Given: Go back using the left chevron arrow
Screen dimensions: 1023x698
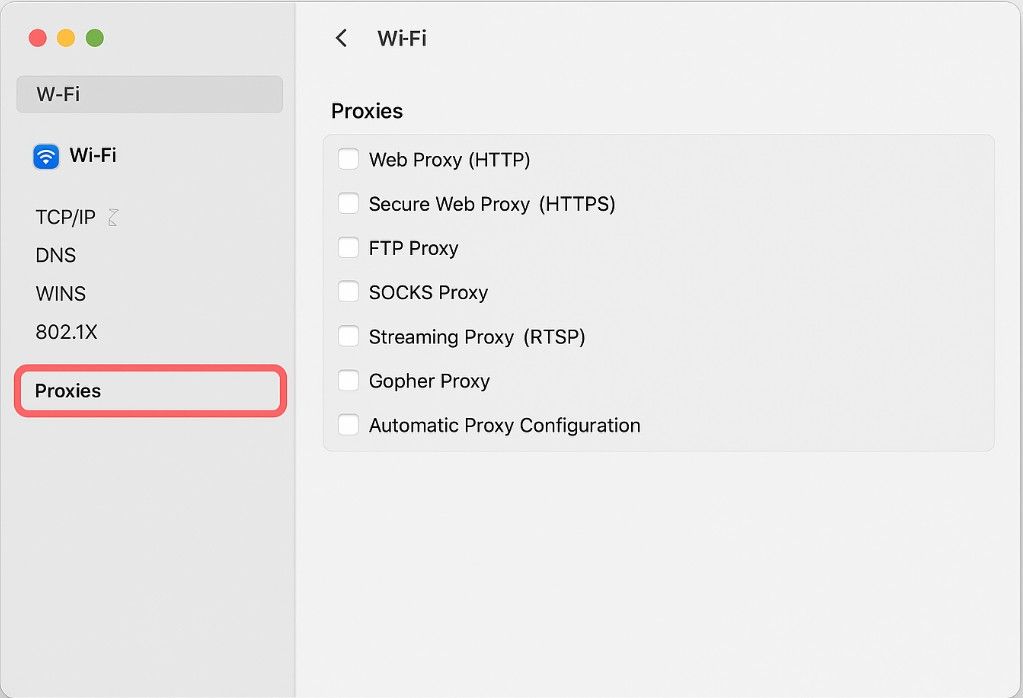Looking at the screenshot, I should pos(341,38).
